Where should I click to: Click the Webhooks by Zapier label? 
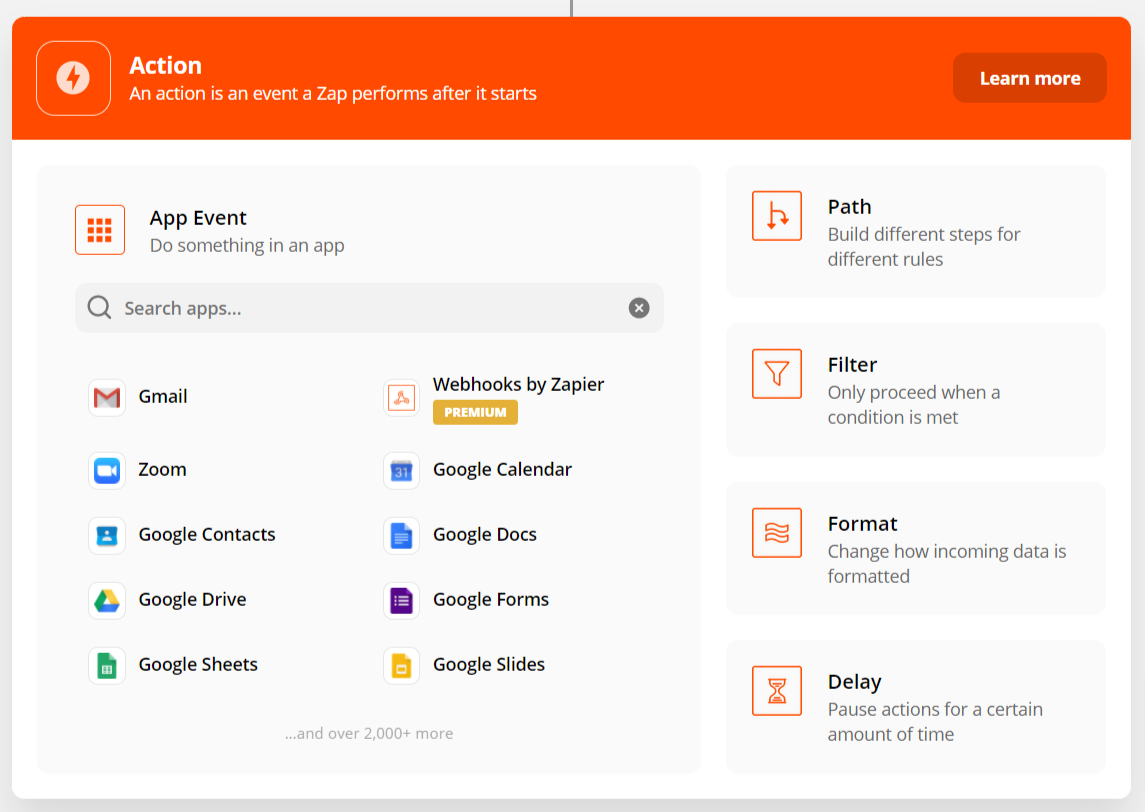pyautogui.click(x=518, y=385)
